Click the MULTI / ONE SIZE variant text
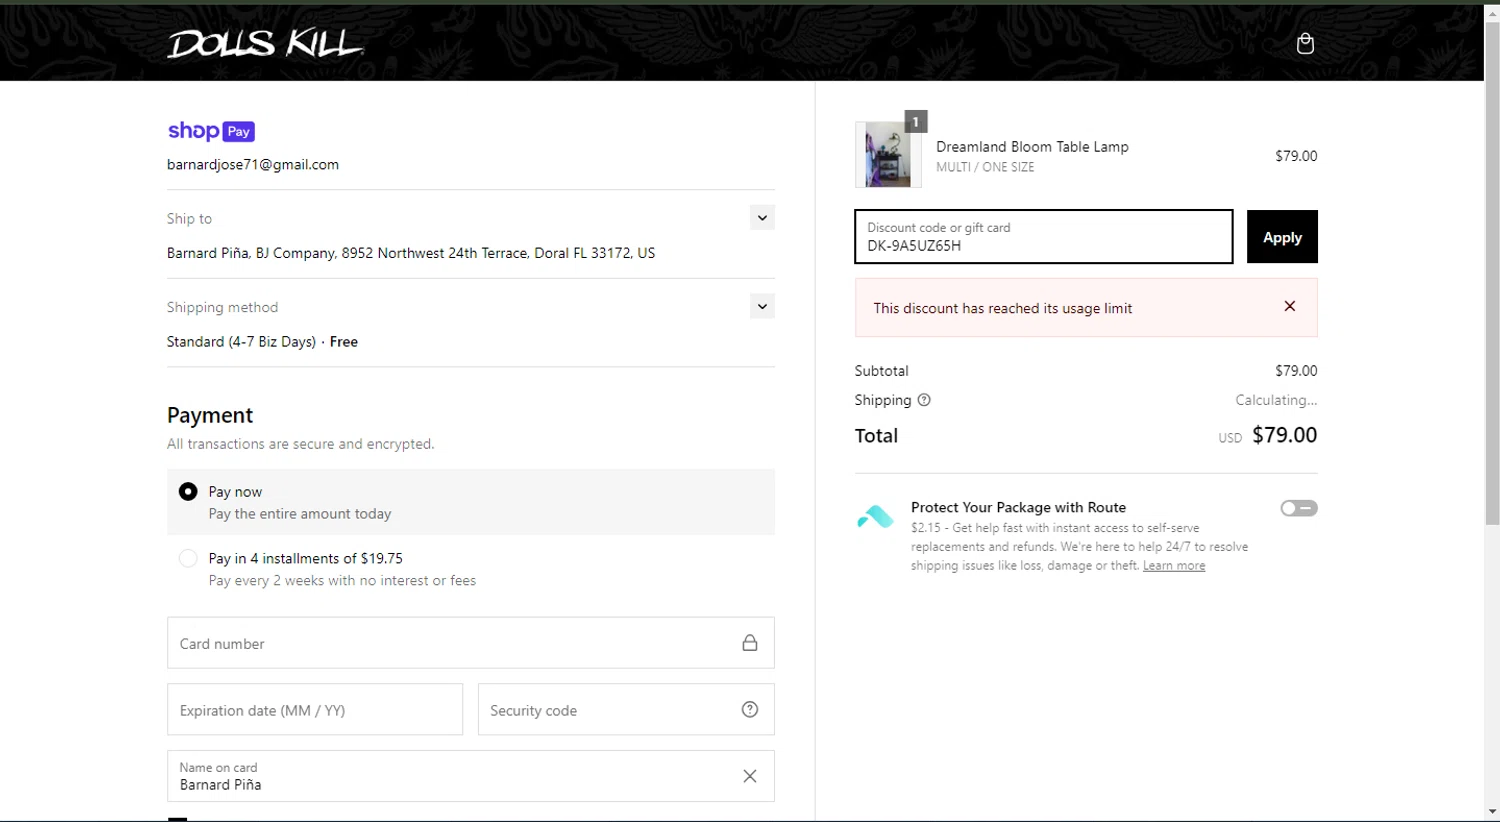This screenshot has width=1500, height=822. 985,167
